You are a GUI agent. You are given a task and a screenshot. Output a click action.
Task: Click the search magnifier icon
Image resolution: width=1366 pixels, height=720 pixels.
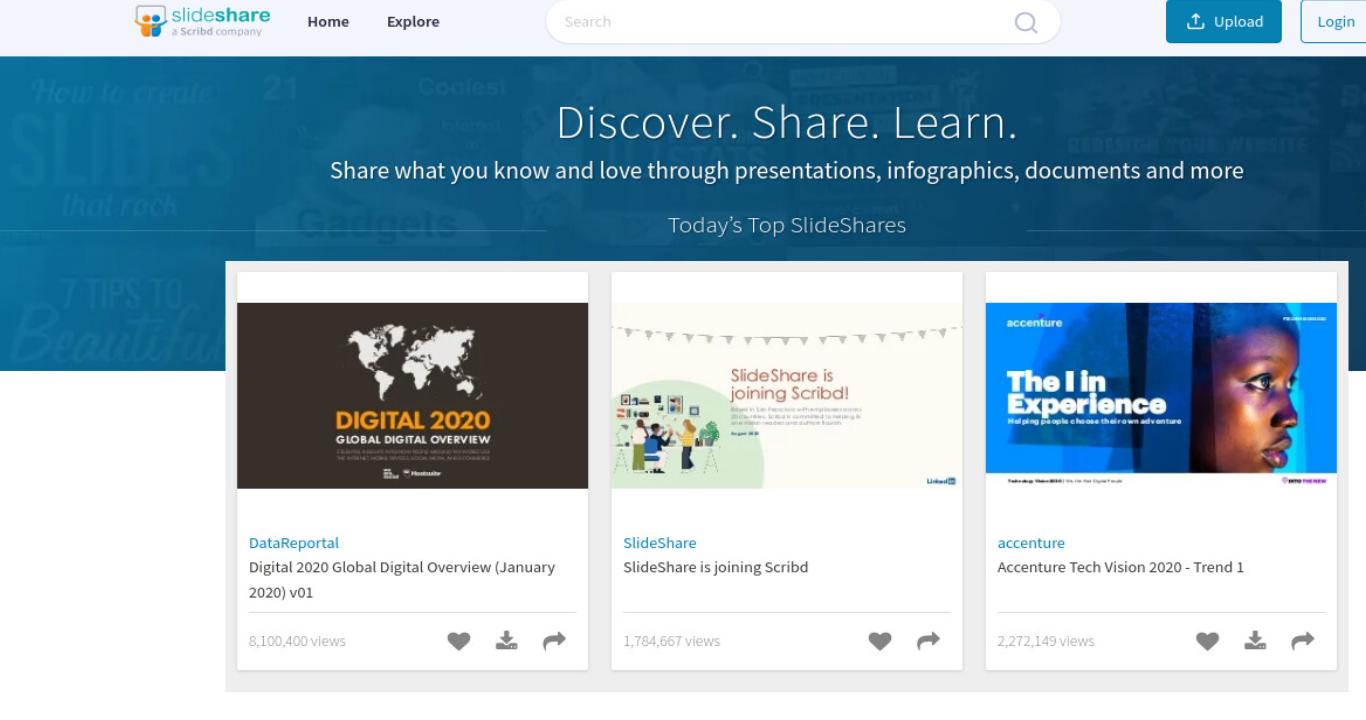point(1026,22)
